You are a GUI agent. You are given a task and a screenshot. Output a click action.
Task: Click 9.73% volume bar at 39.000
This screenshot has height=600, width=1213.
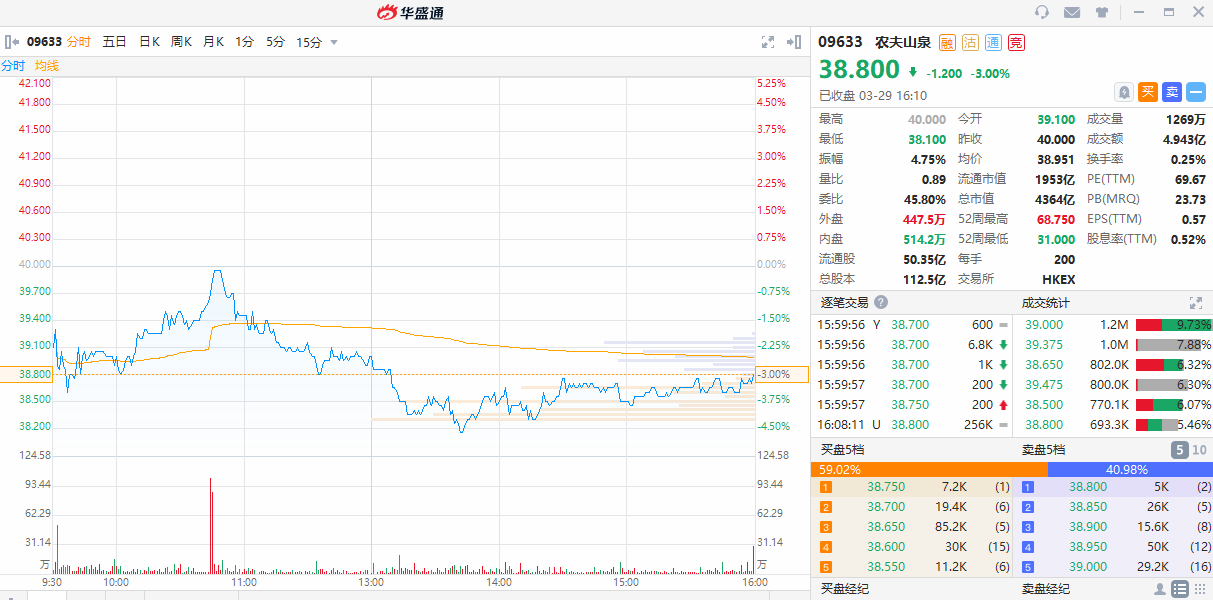pos(1173,325)
